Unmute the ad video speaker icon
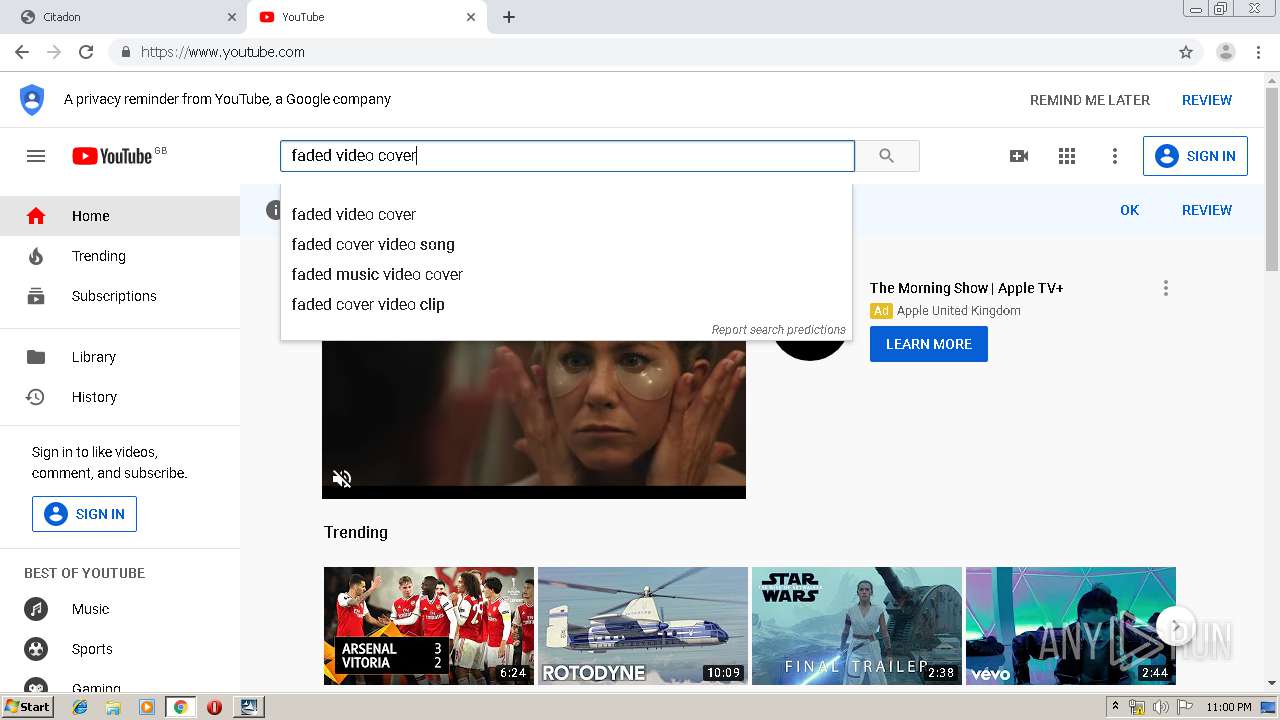The image size is (1280, 720). click(342, 479)
